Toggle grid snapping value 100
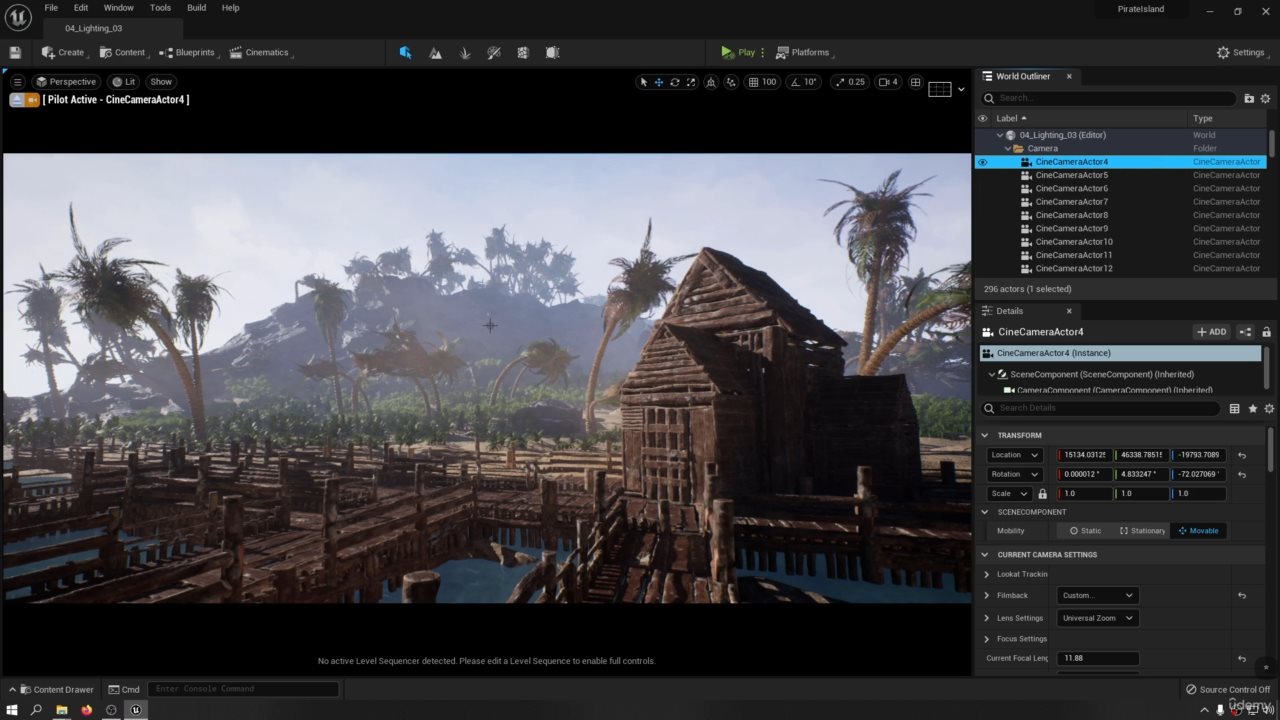This screenshot has height=720, width=1280. (x=763, y=82)
